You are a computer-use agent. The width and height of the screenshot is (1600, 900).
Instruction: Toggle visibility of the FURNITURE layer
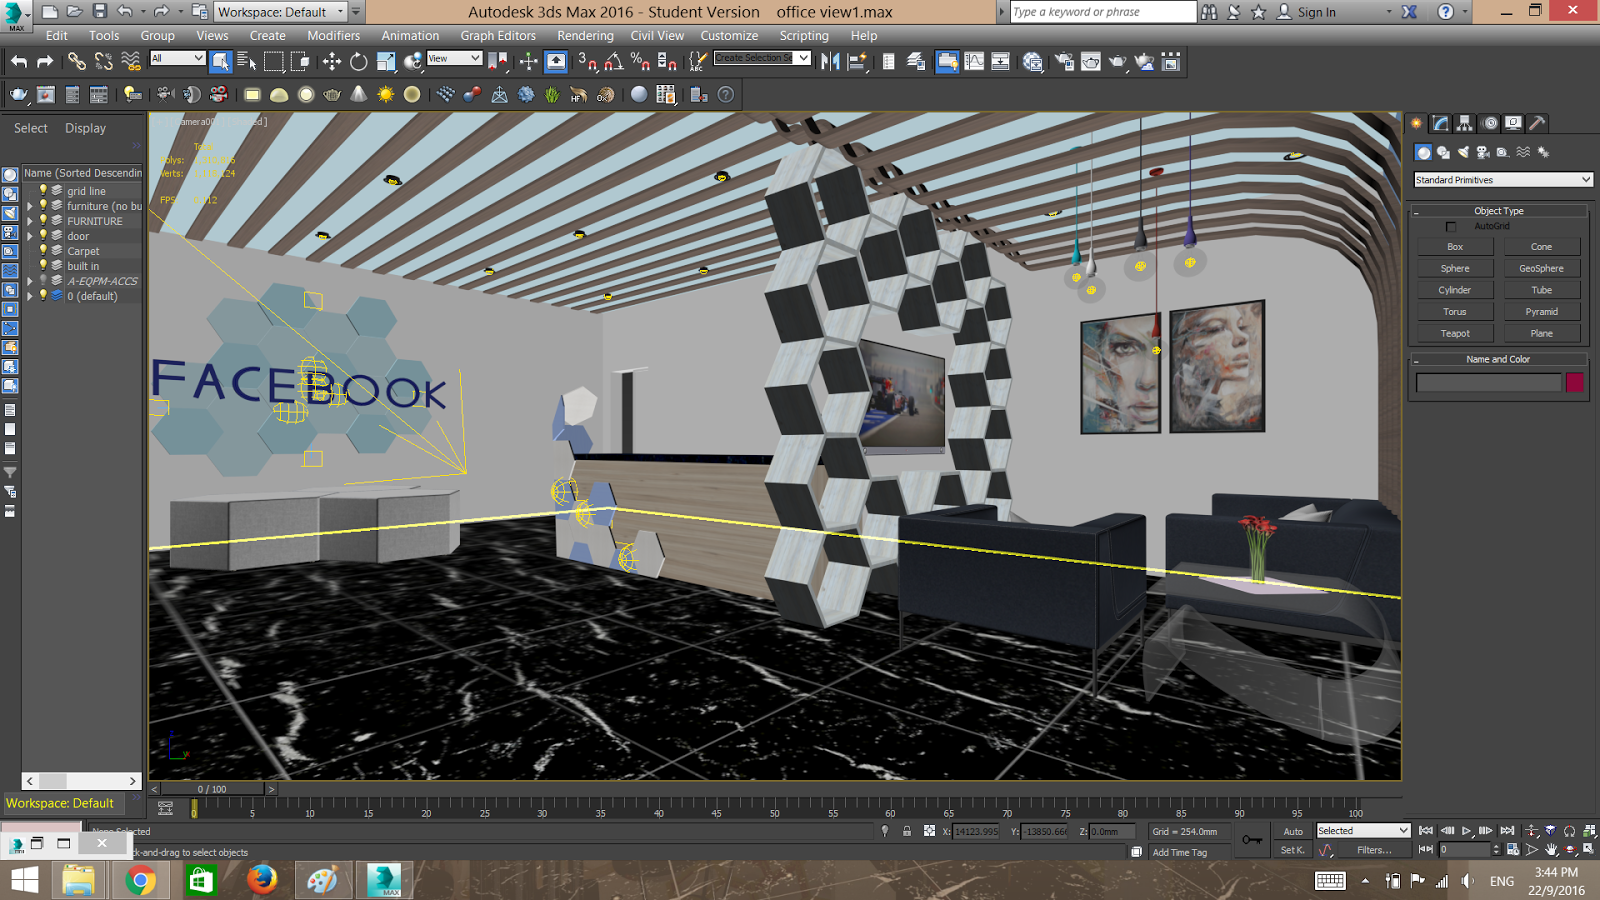[43, 221]
